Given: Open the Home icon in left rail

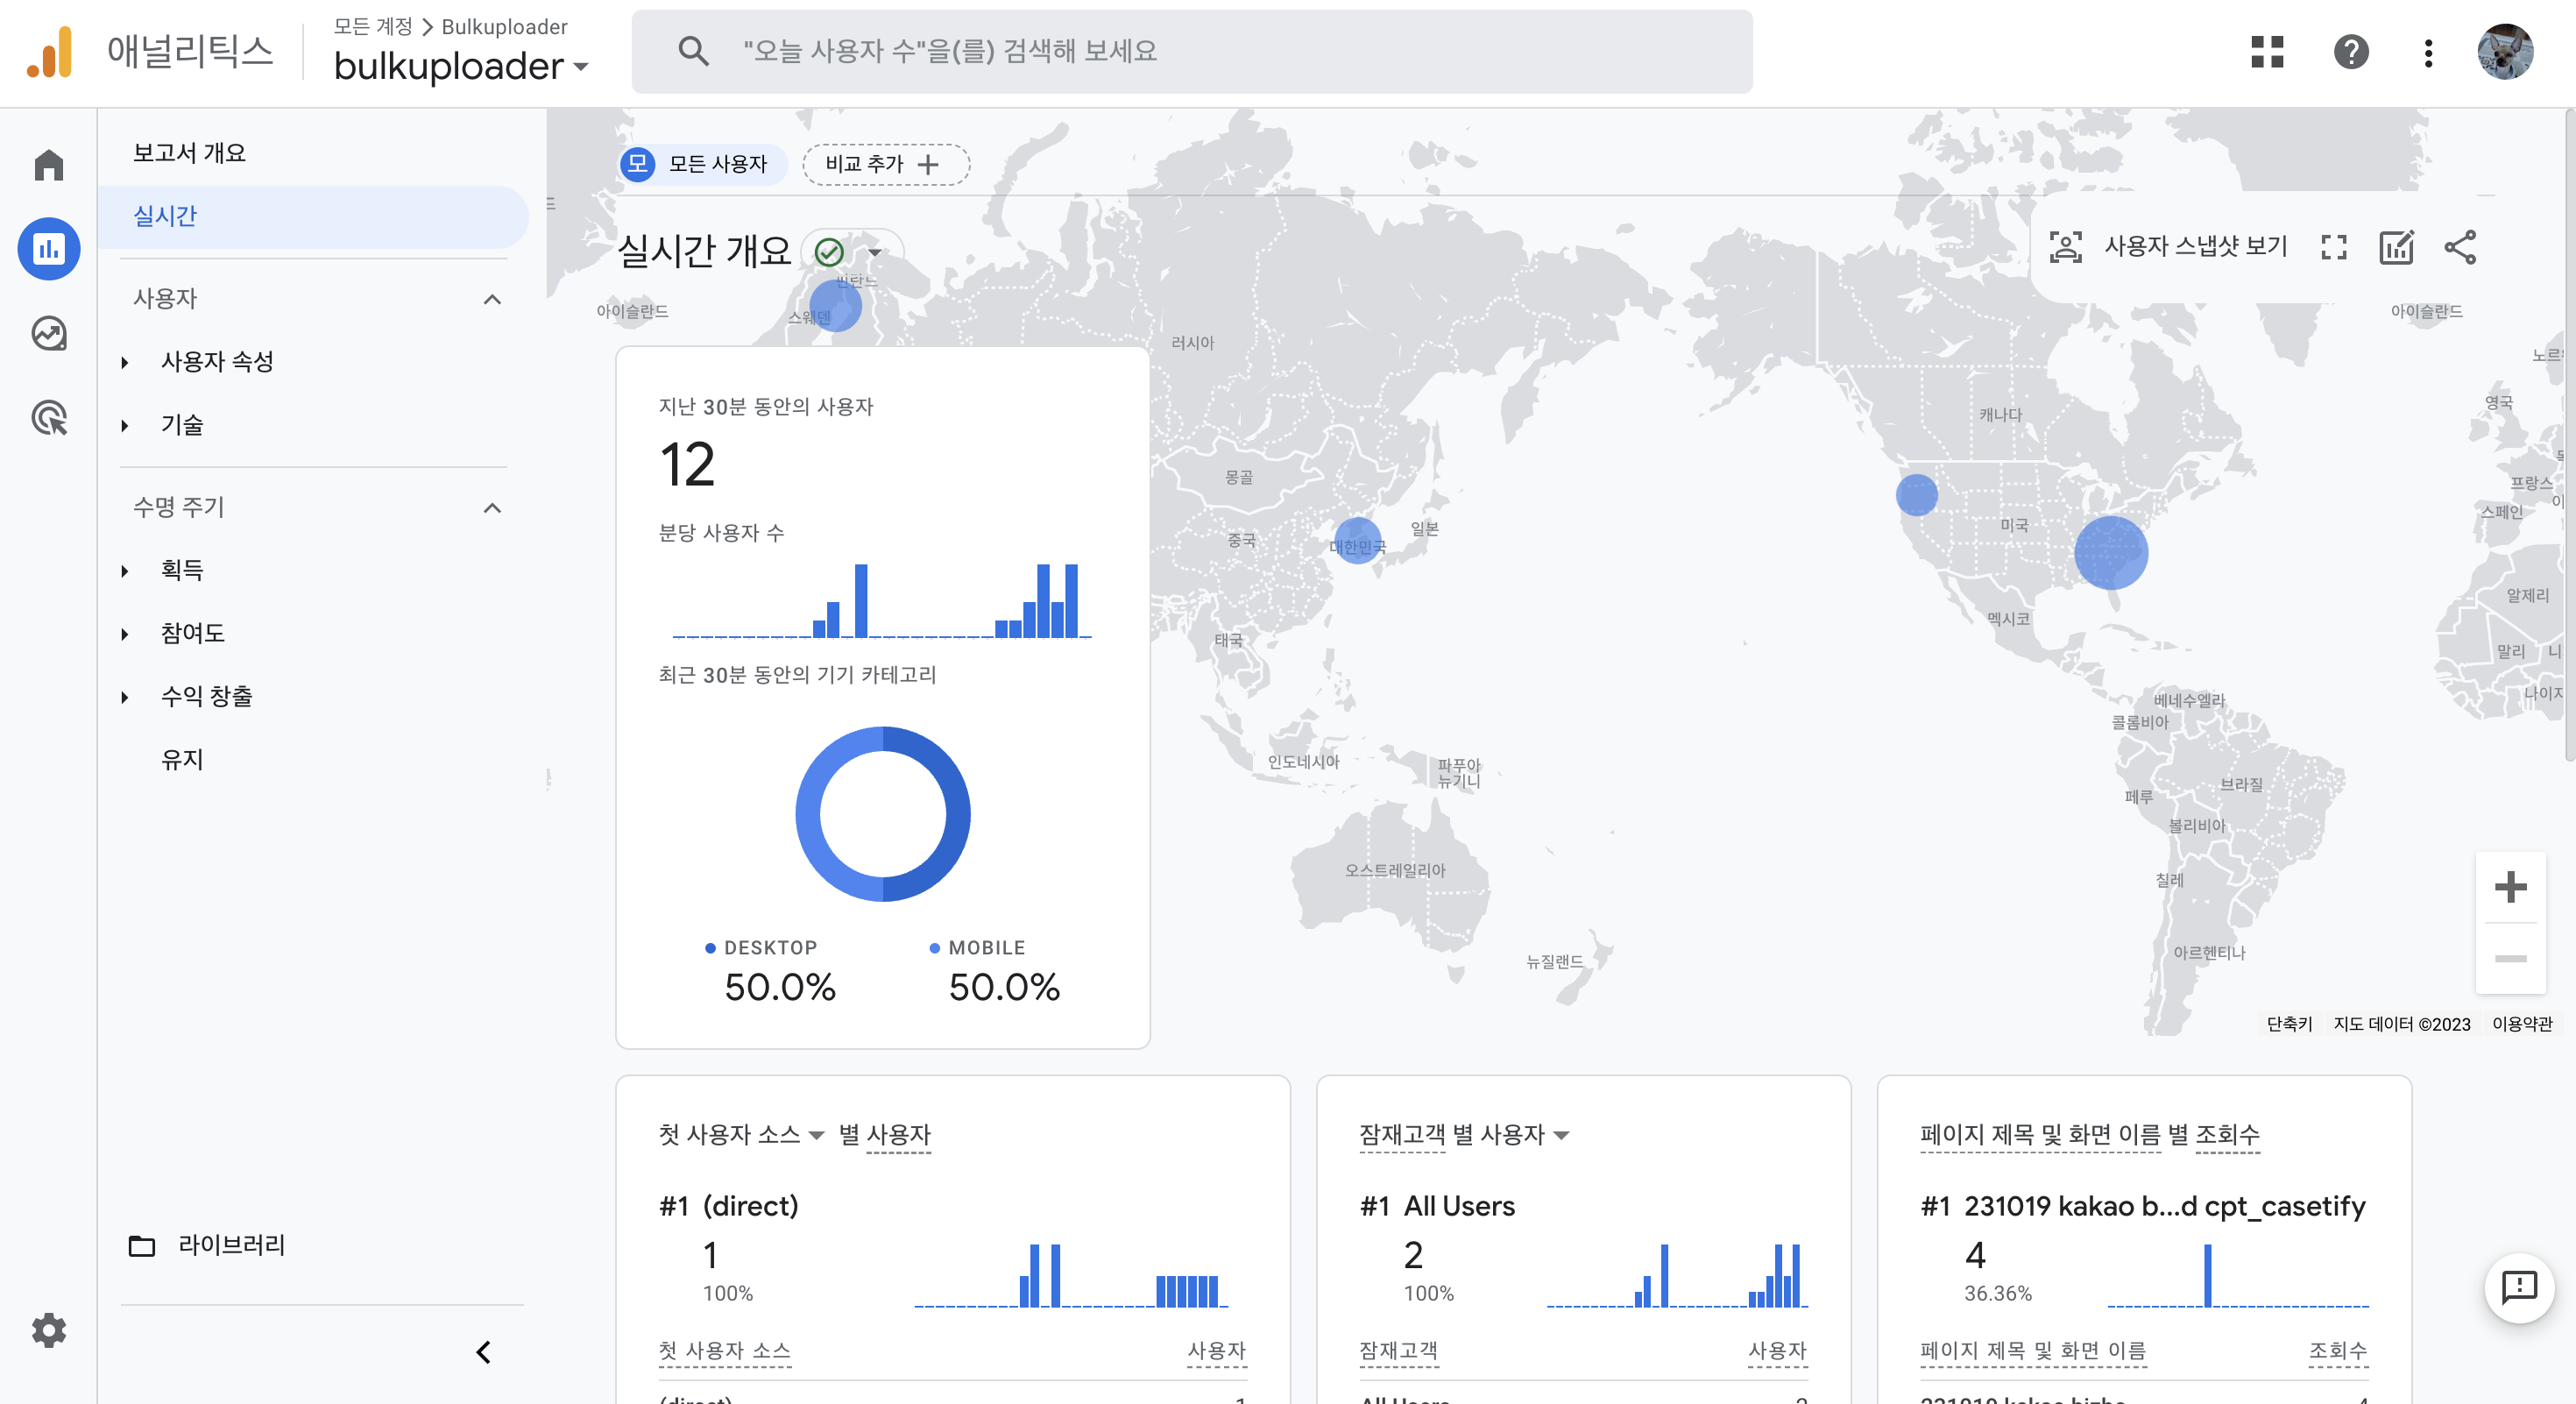Looking at the screenshot, I should click(48, 165).
